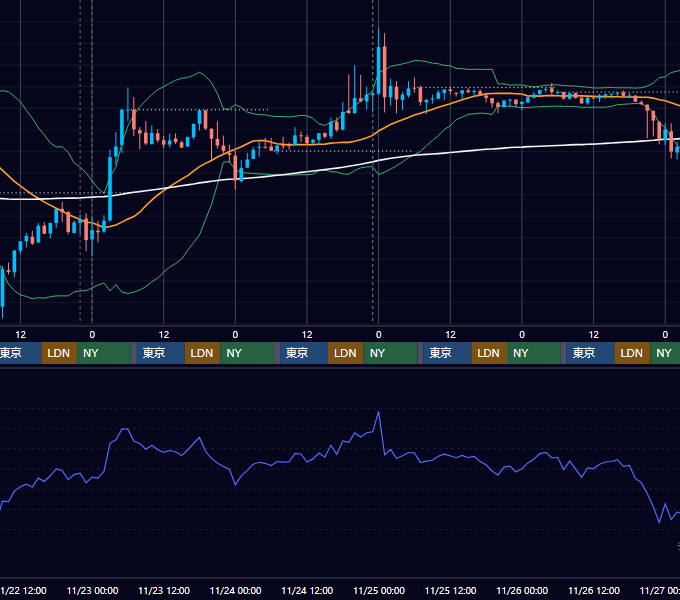
Task: Click the 11/23 12:00 date label
Action: coord(164,590)
